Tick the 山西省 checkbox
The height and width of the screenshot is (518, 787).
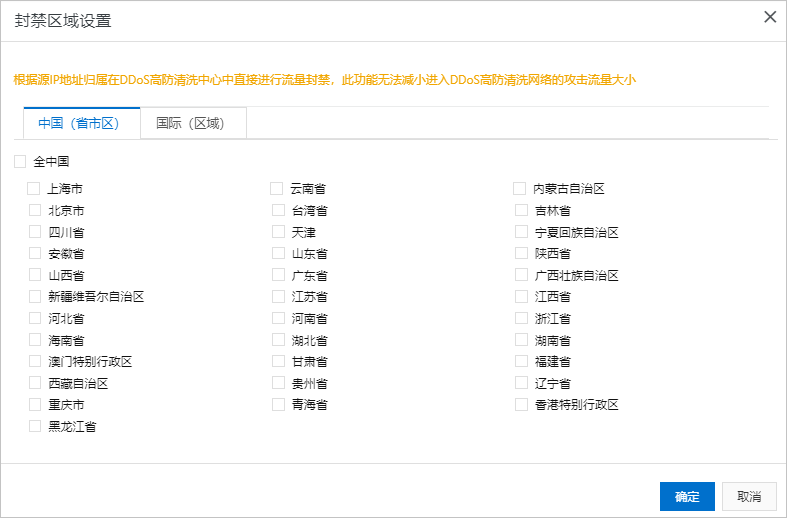click(35, 275)
